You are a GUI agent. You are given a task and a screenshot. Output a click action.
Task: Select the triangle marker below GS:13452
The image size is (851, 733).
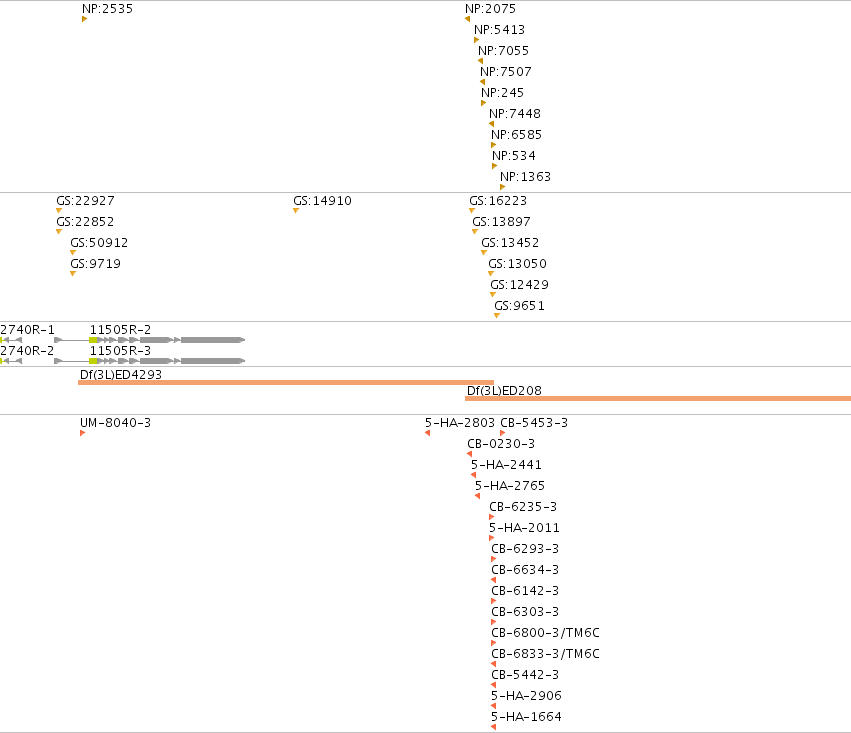[x=484, y=252]
